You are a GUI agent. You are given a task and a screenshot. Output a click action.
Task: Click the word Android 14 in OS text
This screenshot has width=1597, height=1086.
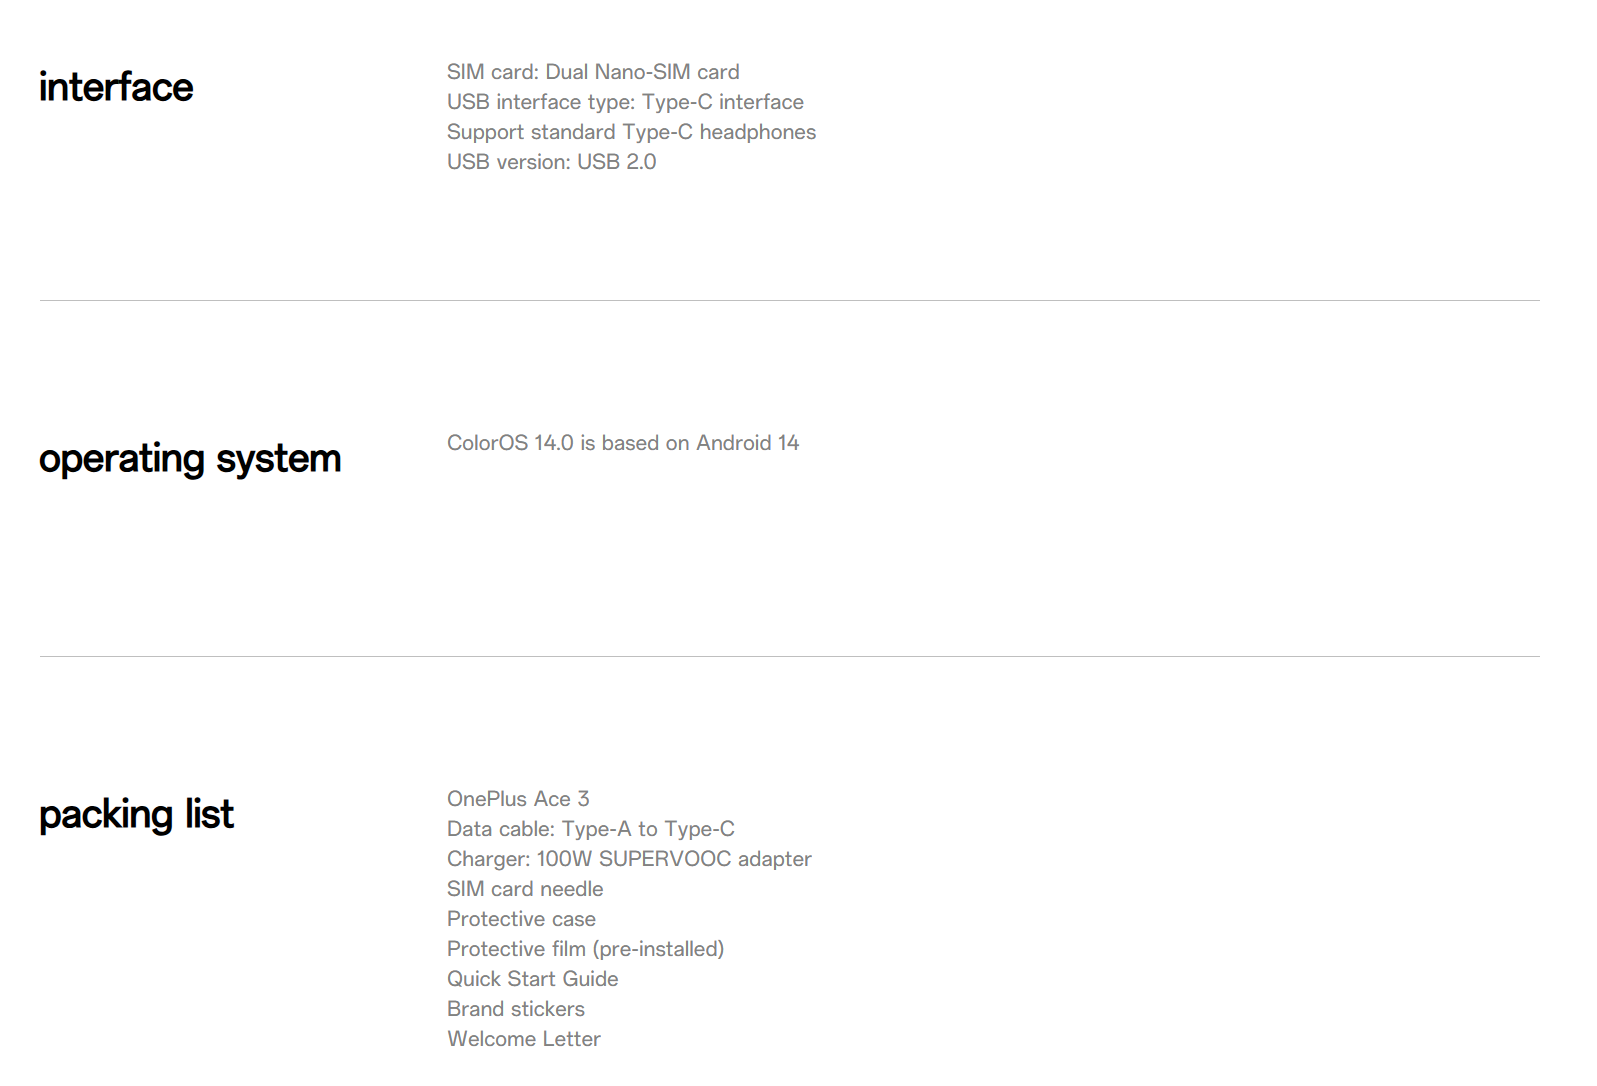(x=747, y=443)
